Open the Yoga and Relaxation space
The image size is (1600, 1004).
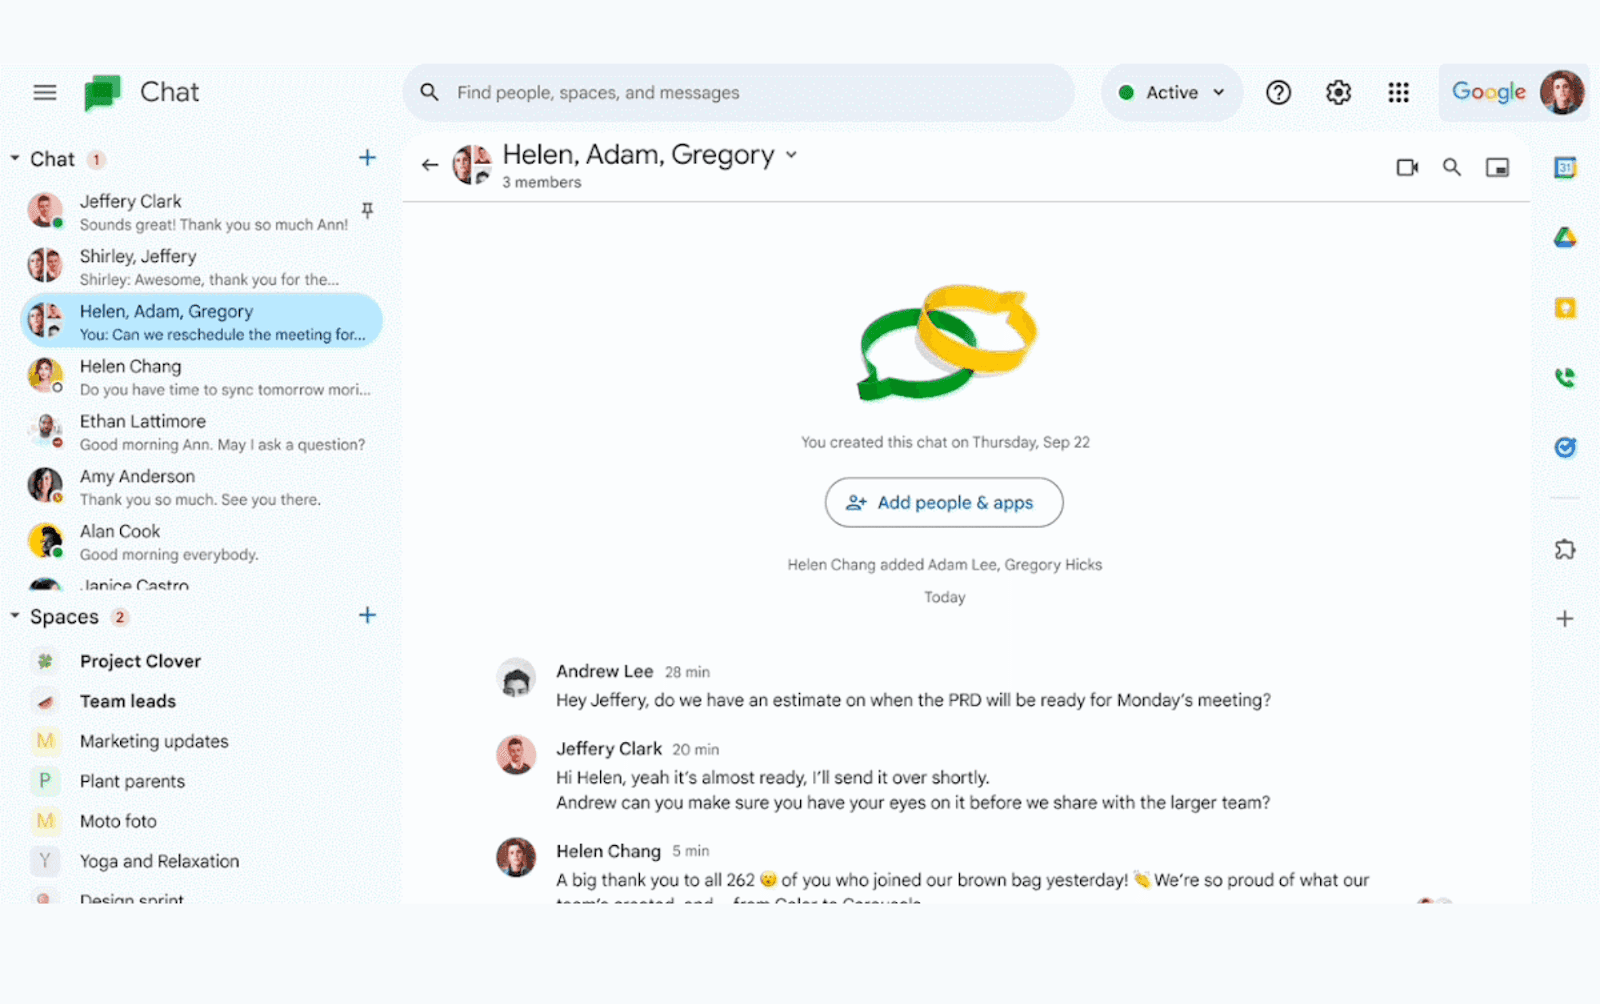(201, 861)
